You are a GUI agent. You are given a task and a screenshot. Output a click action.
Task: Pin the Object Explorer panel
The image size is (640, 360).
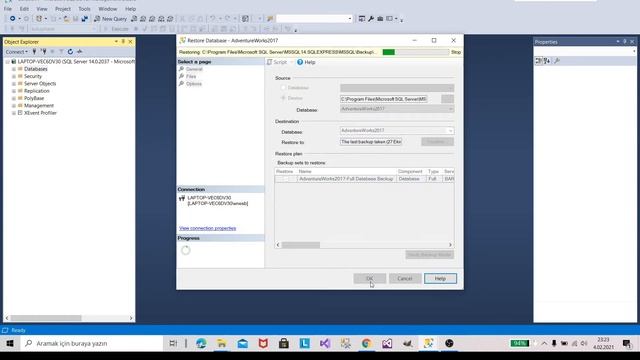123,42
